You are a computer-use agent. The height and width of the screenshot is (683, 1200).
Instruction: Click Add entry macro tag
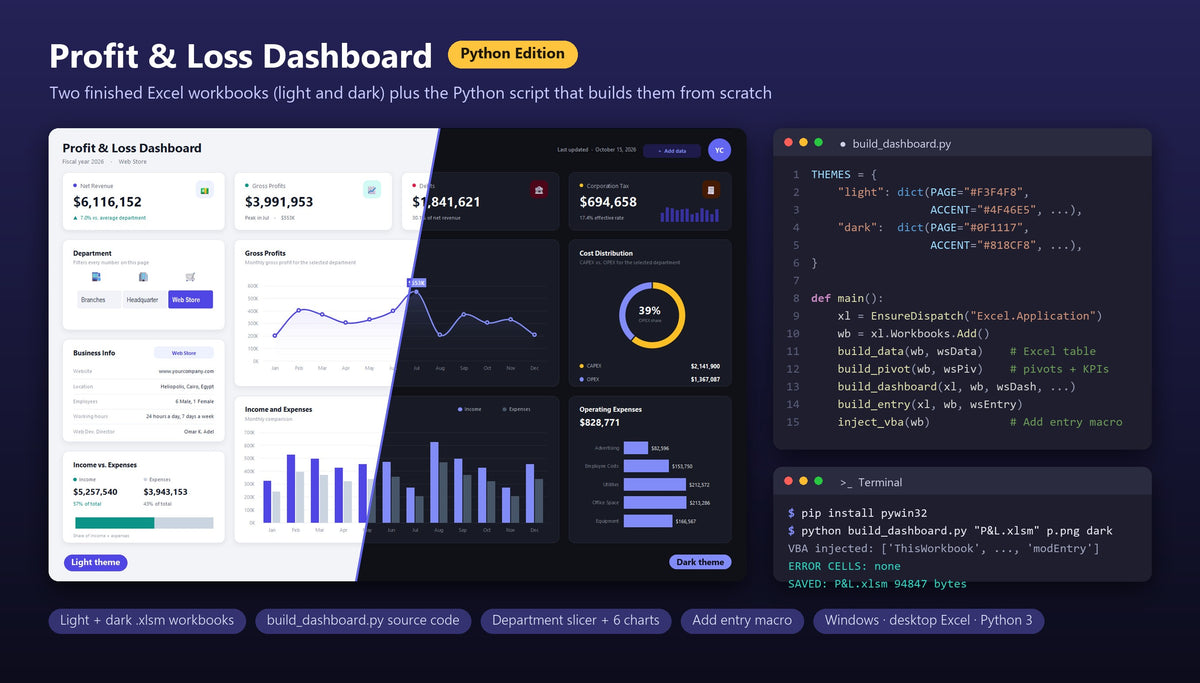[x=742, y=620]
